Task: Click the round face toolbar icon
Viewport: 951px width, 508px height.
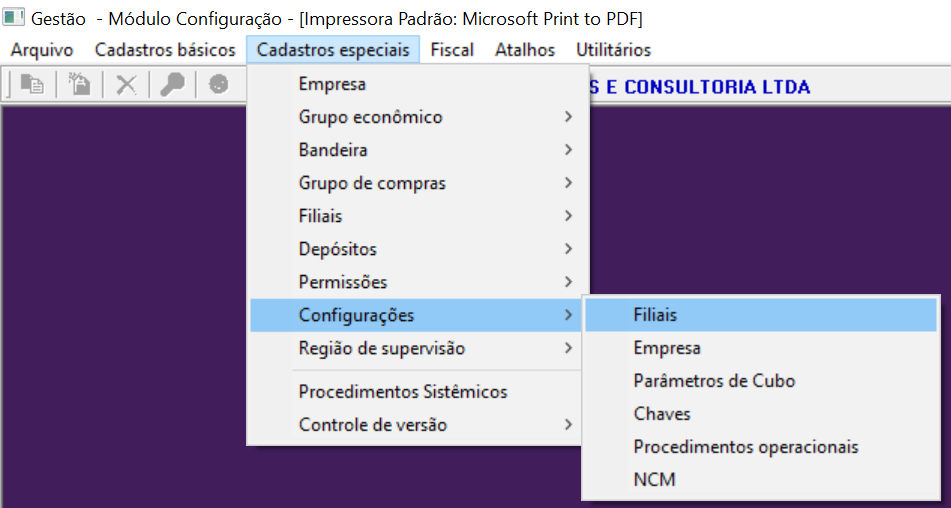Action: pyautogui.click(x=218, y=86)
